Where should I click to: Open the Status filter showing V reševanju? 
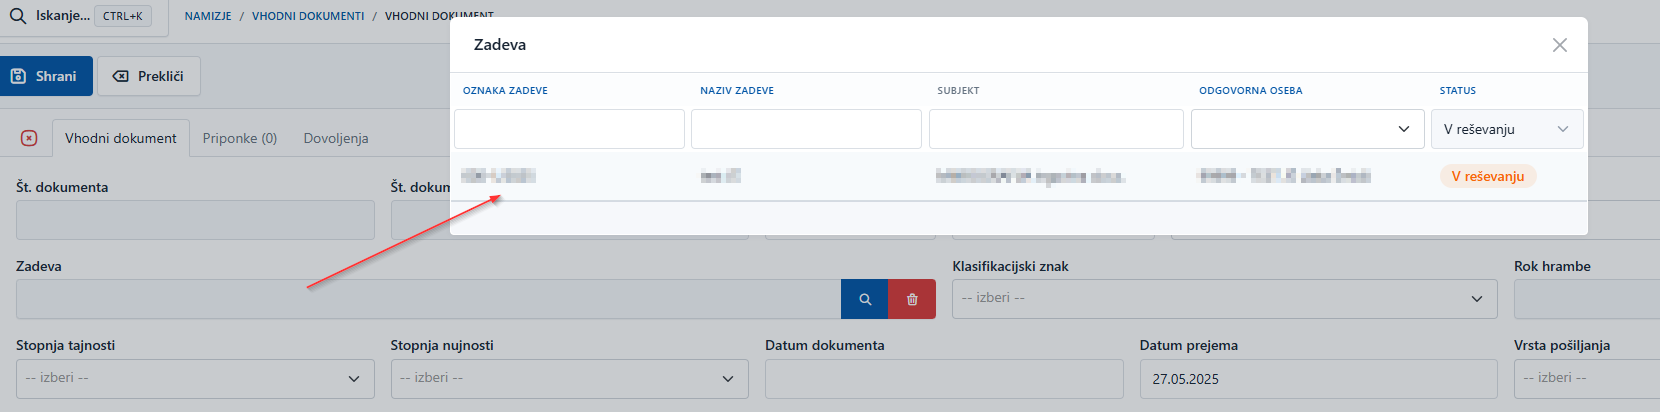tap(1507, 129)
